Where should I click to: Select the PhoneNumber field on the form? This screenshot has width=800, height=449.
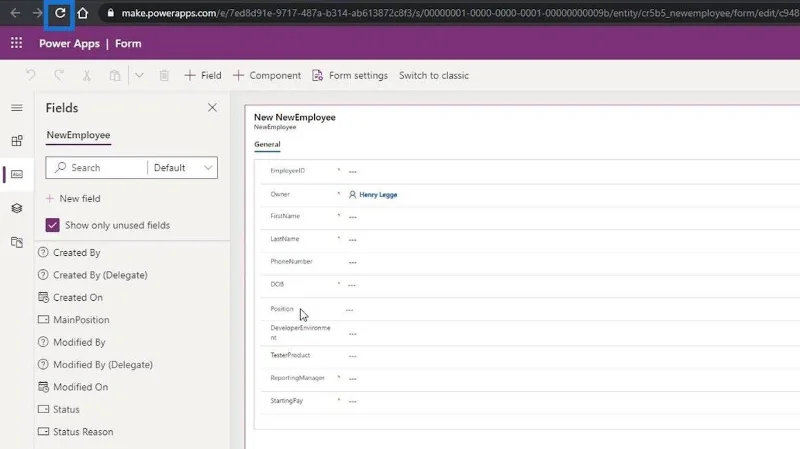(x=530, y=262)
